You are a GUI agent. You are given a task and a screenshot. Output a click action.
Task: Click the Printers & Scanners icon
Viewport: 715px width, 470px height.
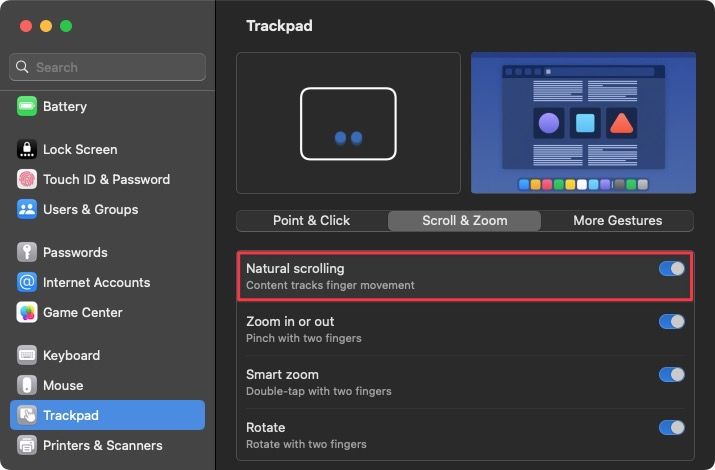point(27,445)
